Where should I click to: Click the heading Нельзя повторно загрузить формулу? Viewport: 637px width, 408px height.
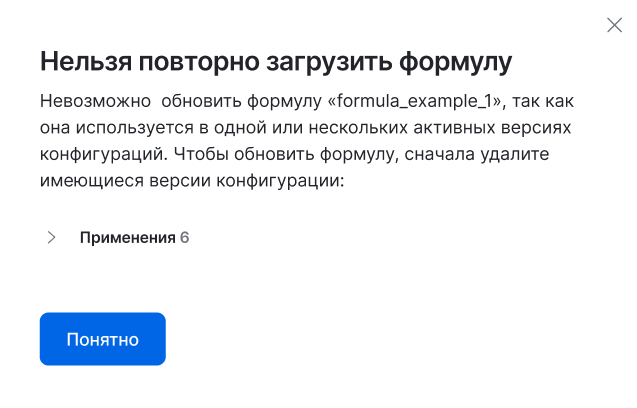(276, 62)
